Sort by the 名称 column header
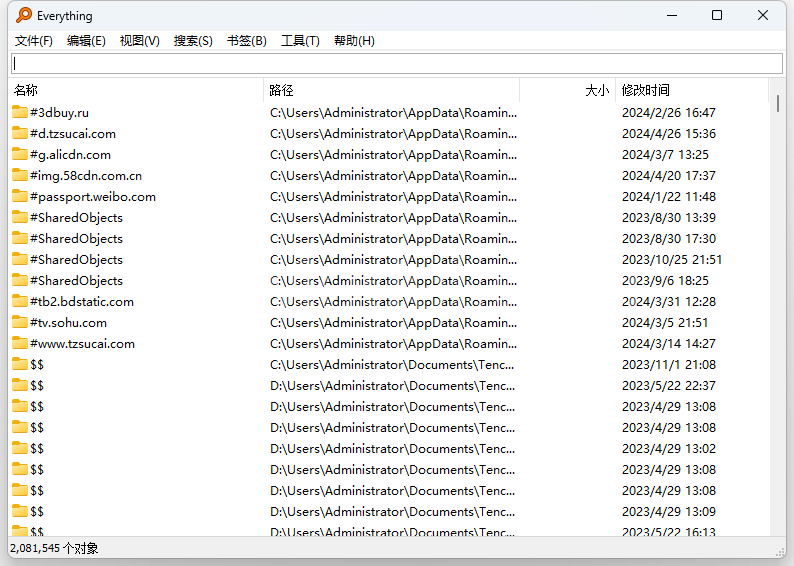Screen dimensions: 794x566 136,90
